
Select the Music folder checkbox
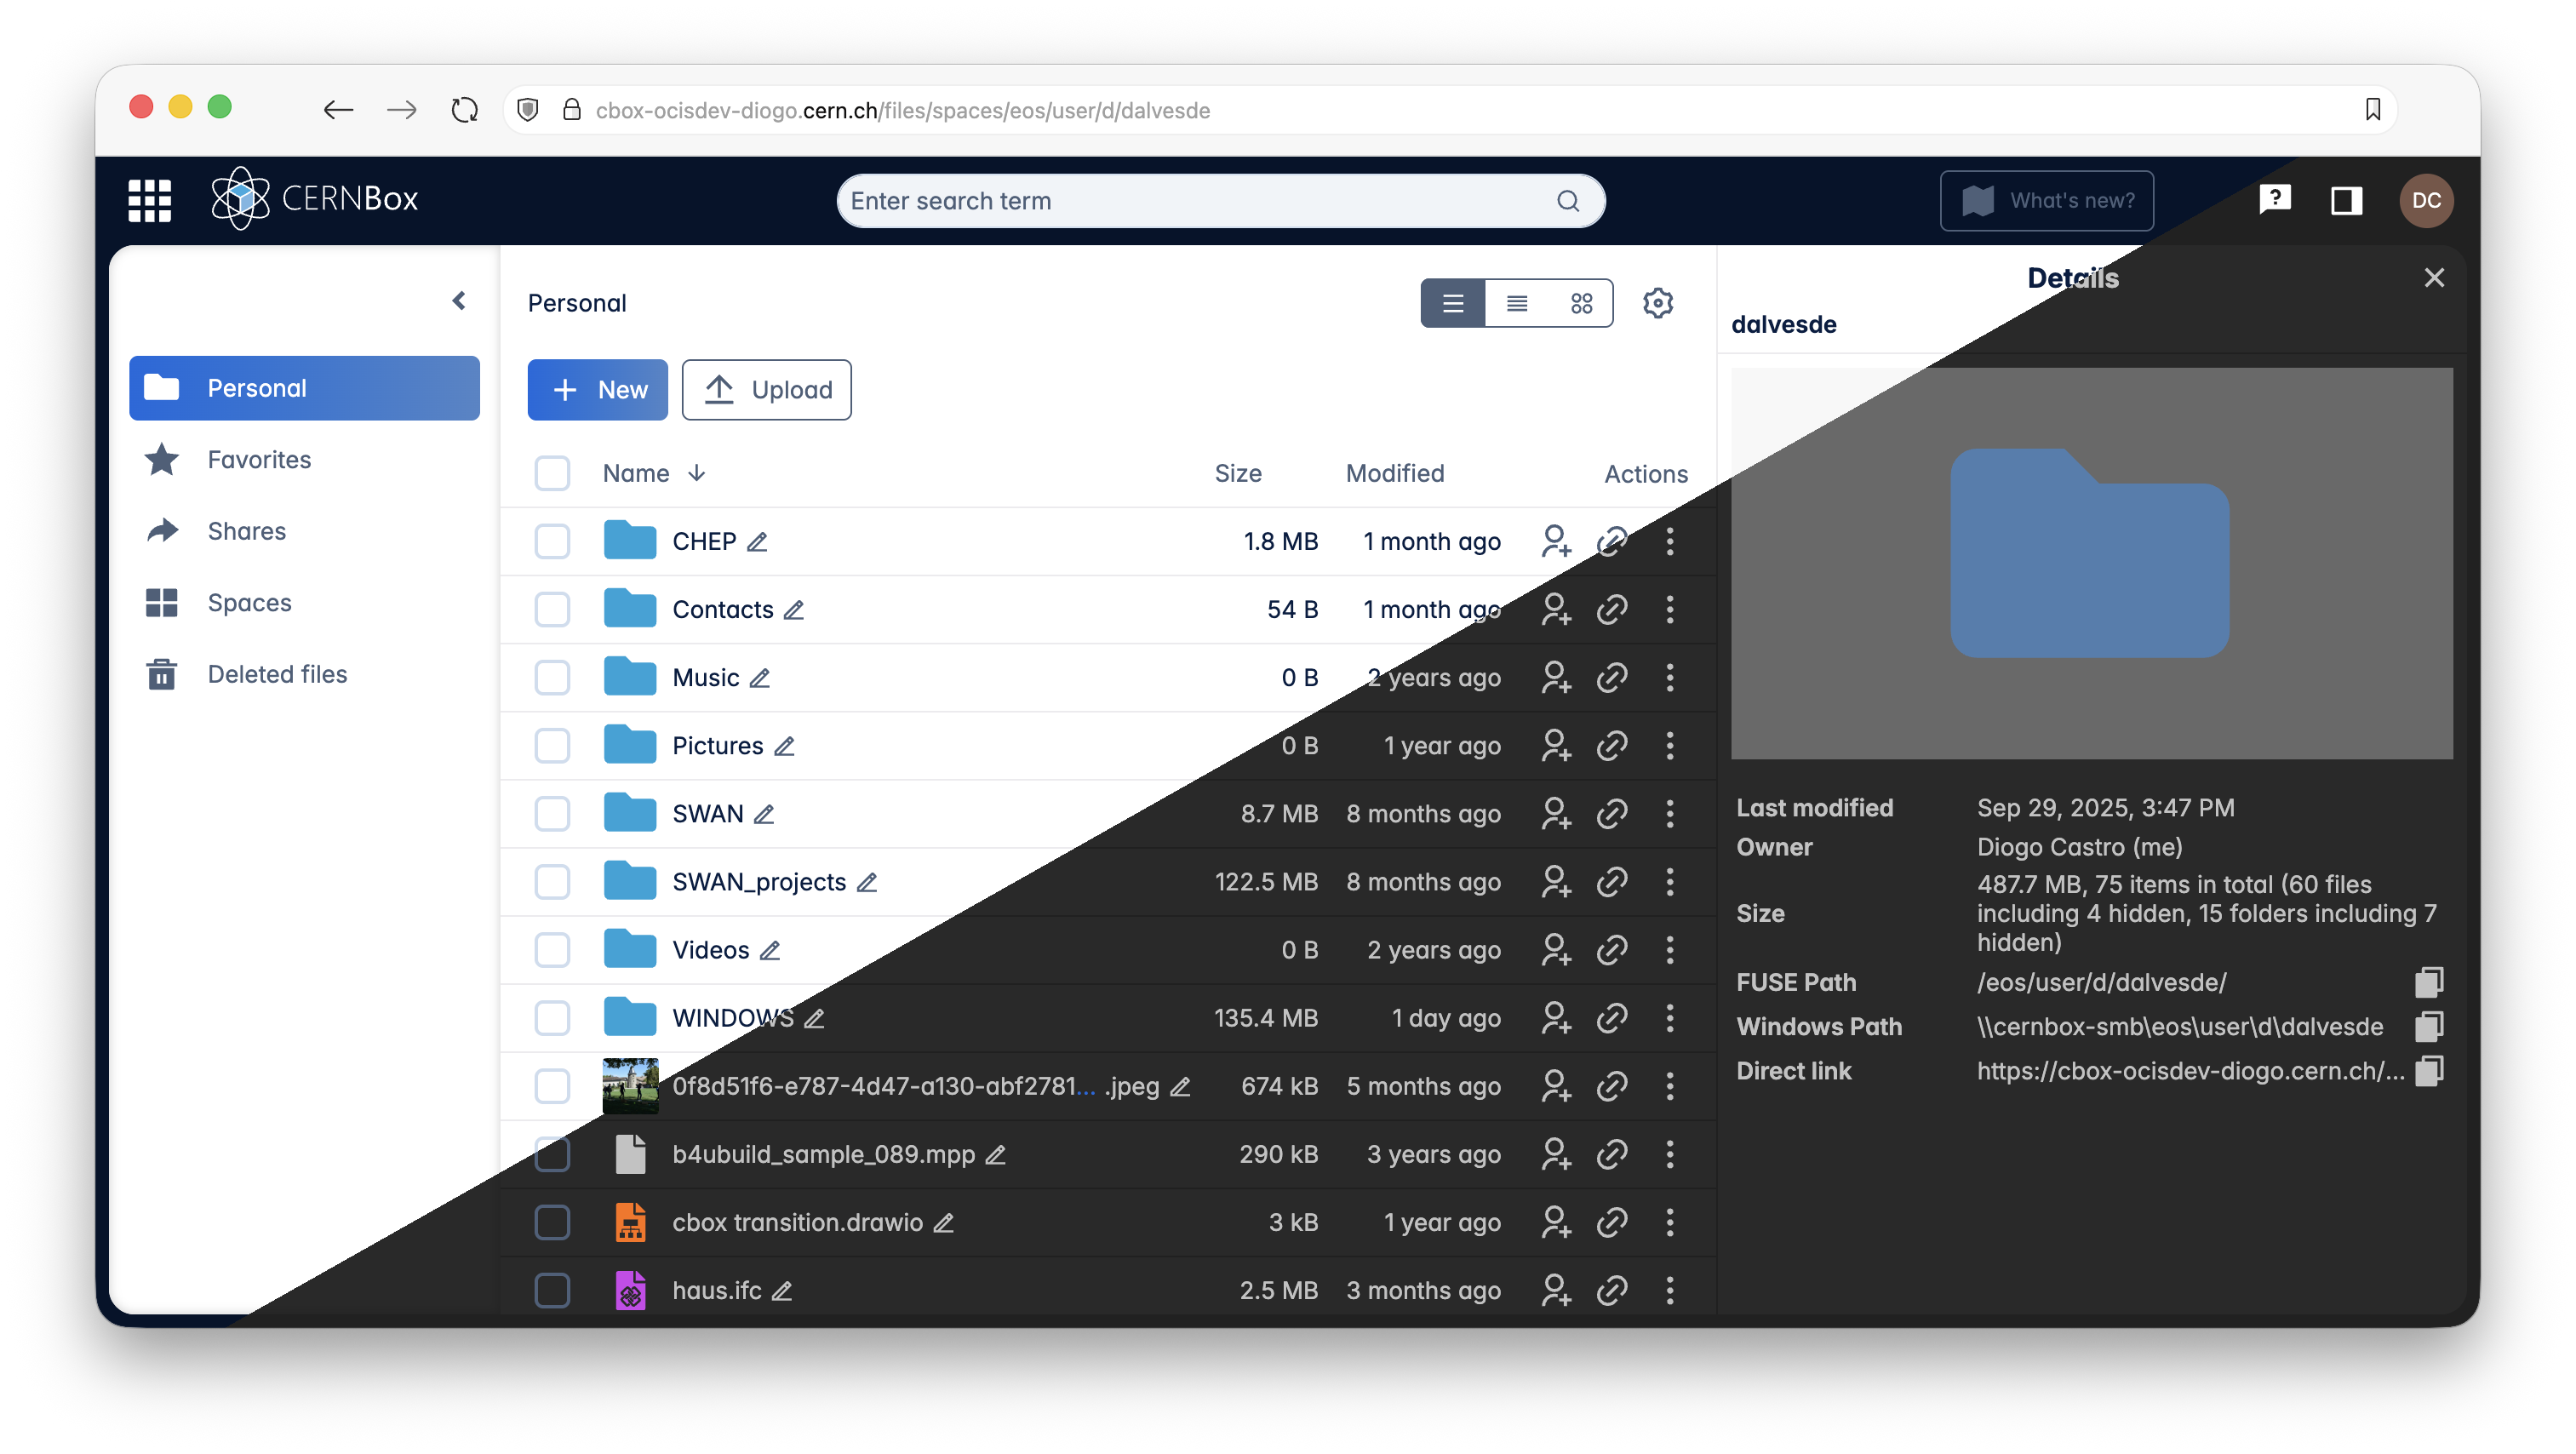[552, 677]
